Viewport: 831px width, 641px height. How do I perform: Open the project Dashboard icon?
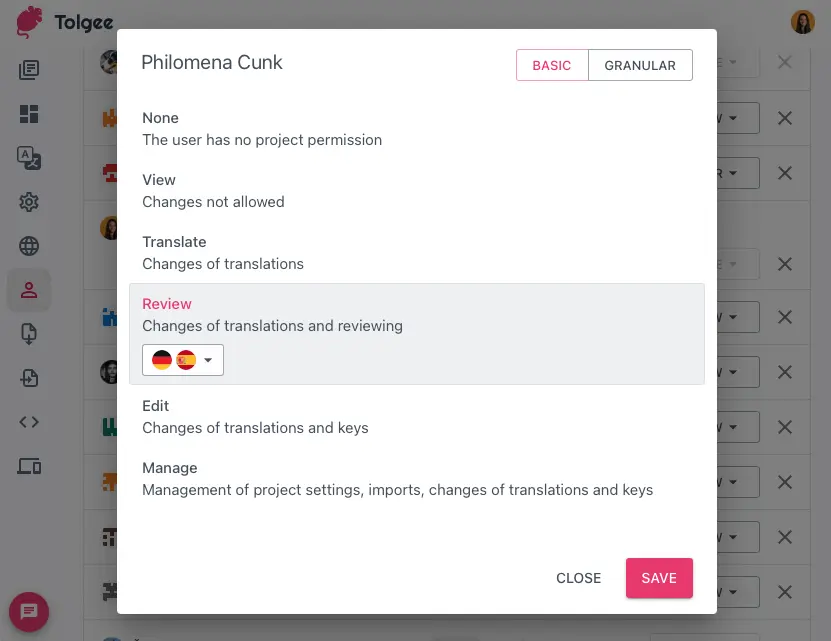29,114
